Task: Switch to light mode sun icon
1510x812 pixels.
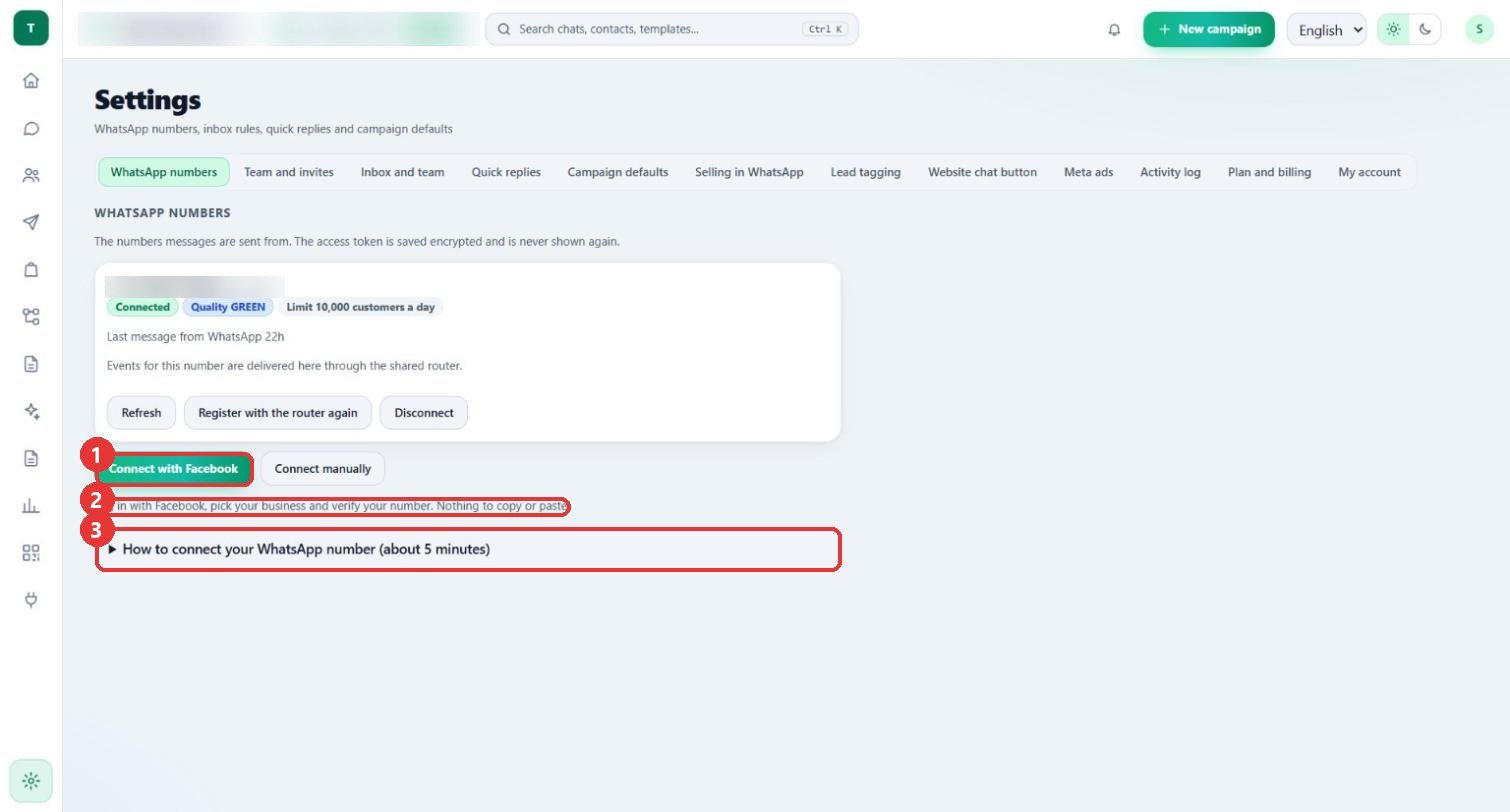Action: (x=1393, y=29)
